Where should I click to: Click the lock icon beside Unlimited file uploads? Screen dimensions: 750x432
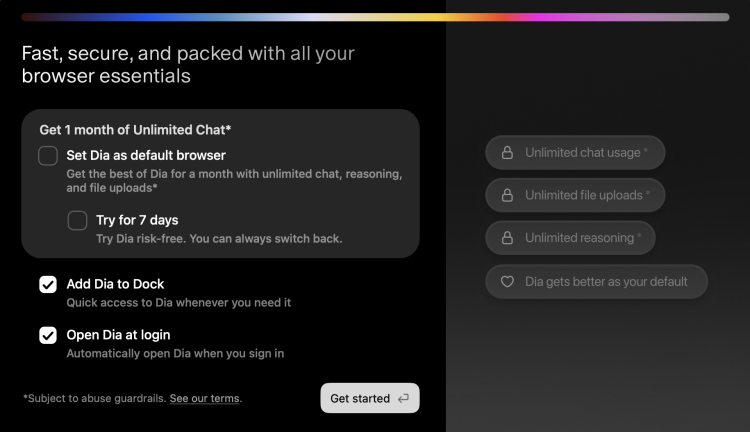click(x=507, y=196)
